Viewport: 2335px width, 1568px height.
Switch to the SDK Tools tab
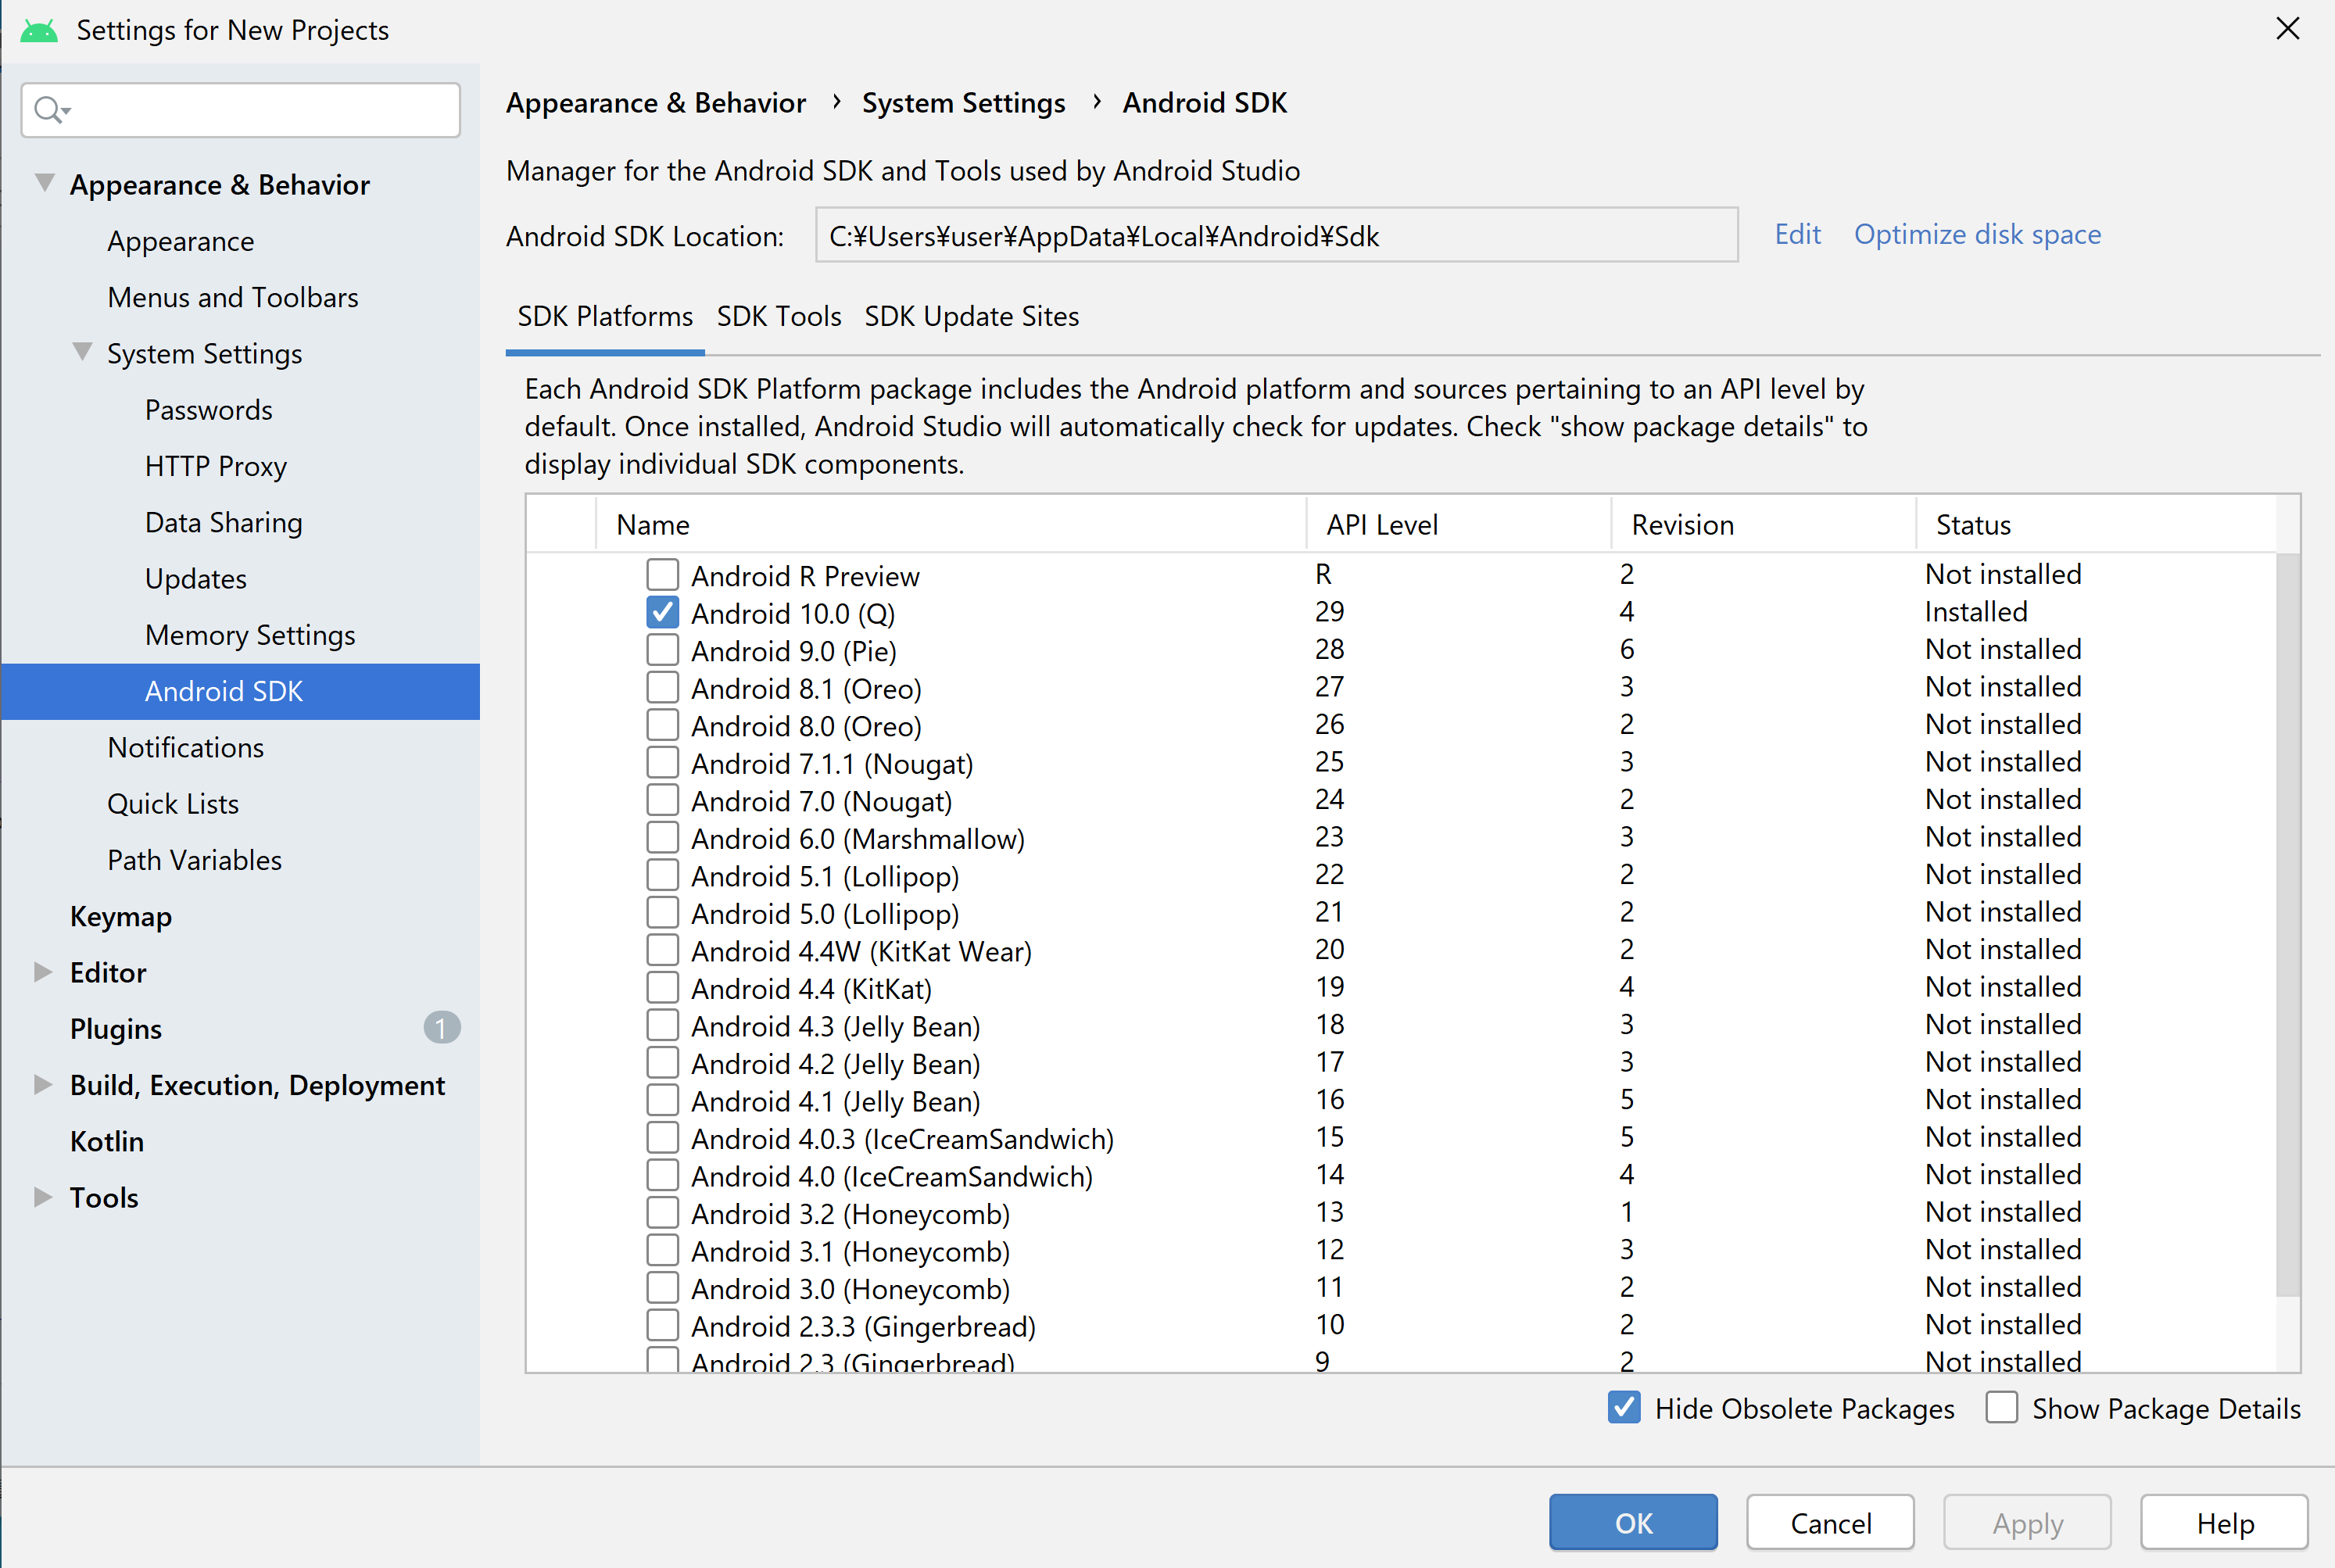click(x=779, y=317)
